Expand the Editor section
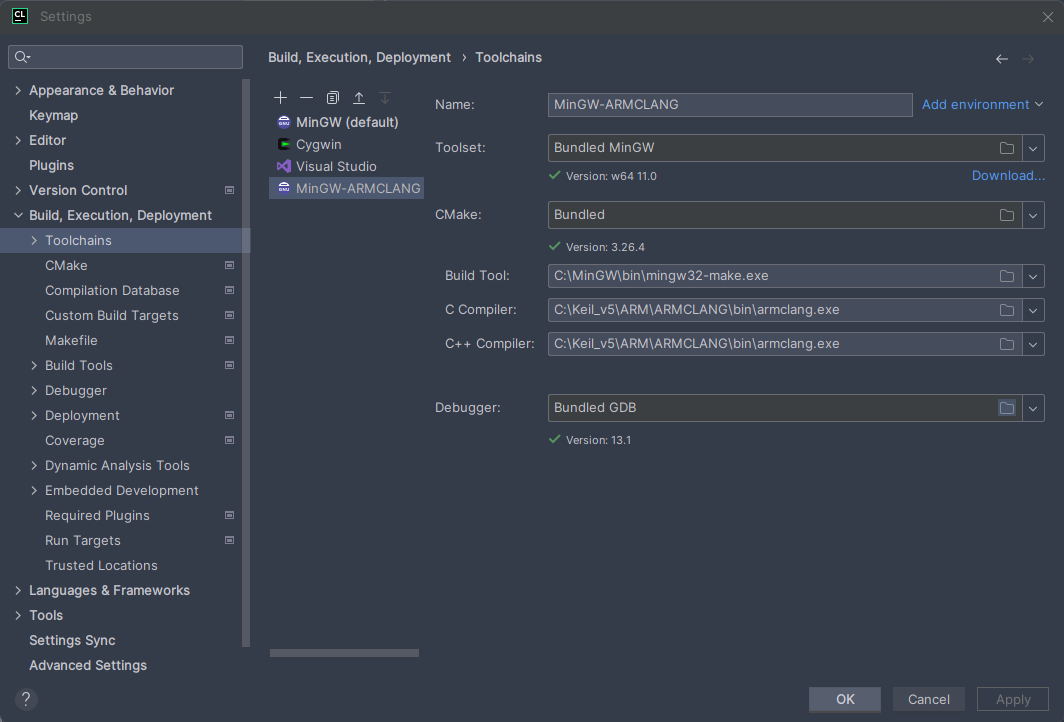 (x=18, y=140)
